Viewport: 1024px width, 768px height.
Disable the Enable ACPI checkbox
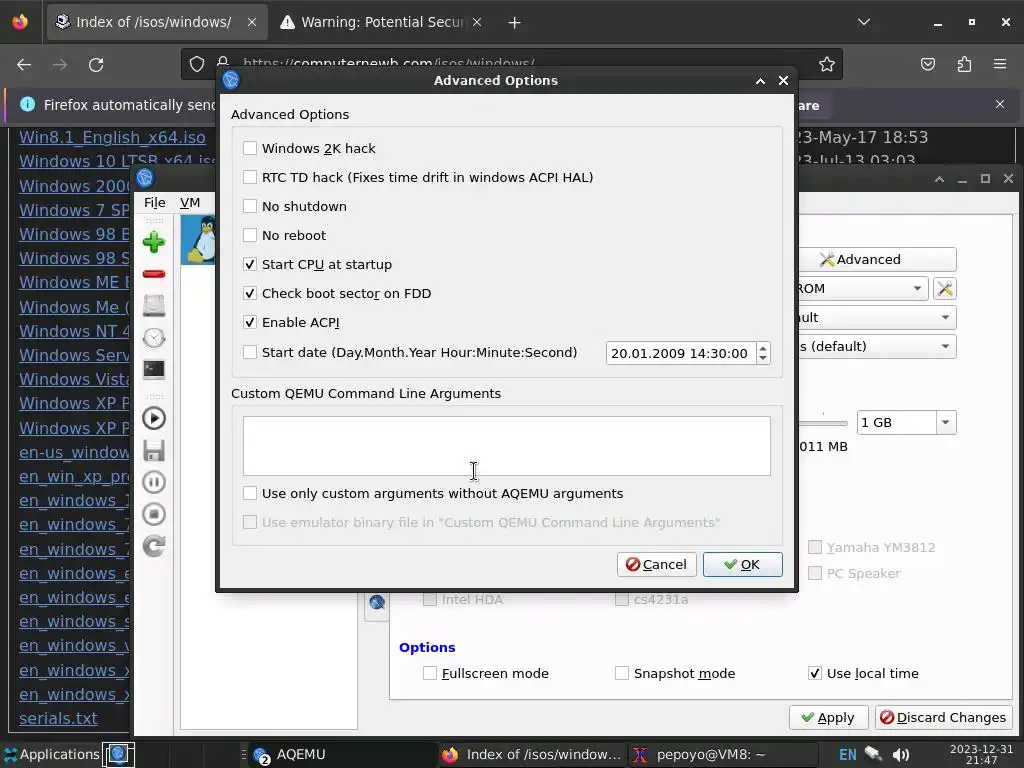click(249, 323)
